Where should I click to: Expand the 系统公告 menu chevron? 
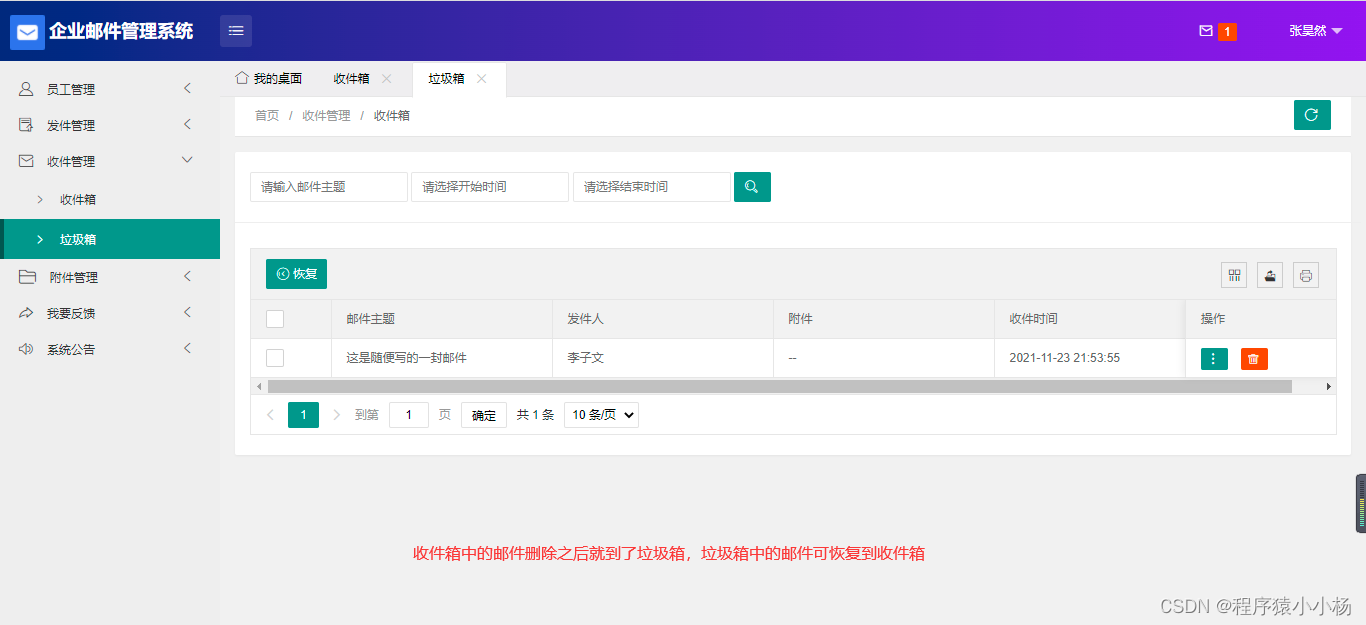point(187,349)
